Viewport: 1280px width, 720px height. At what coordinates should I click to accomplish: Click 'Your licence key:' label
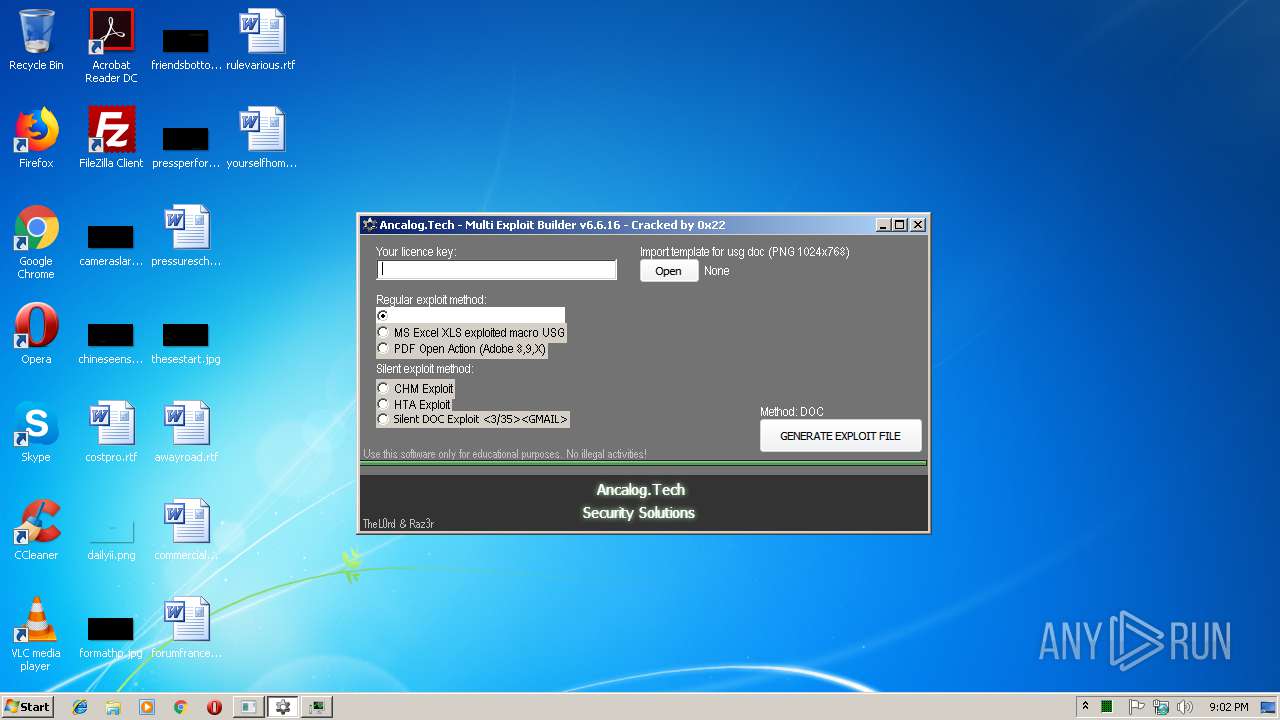(x=416, y=252)
